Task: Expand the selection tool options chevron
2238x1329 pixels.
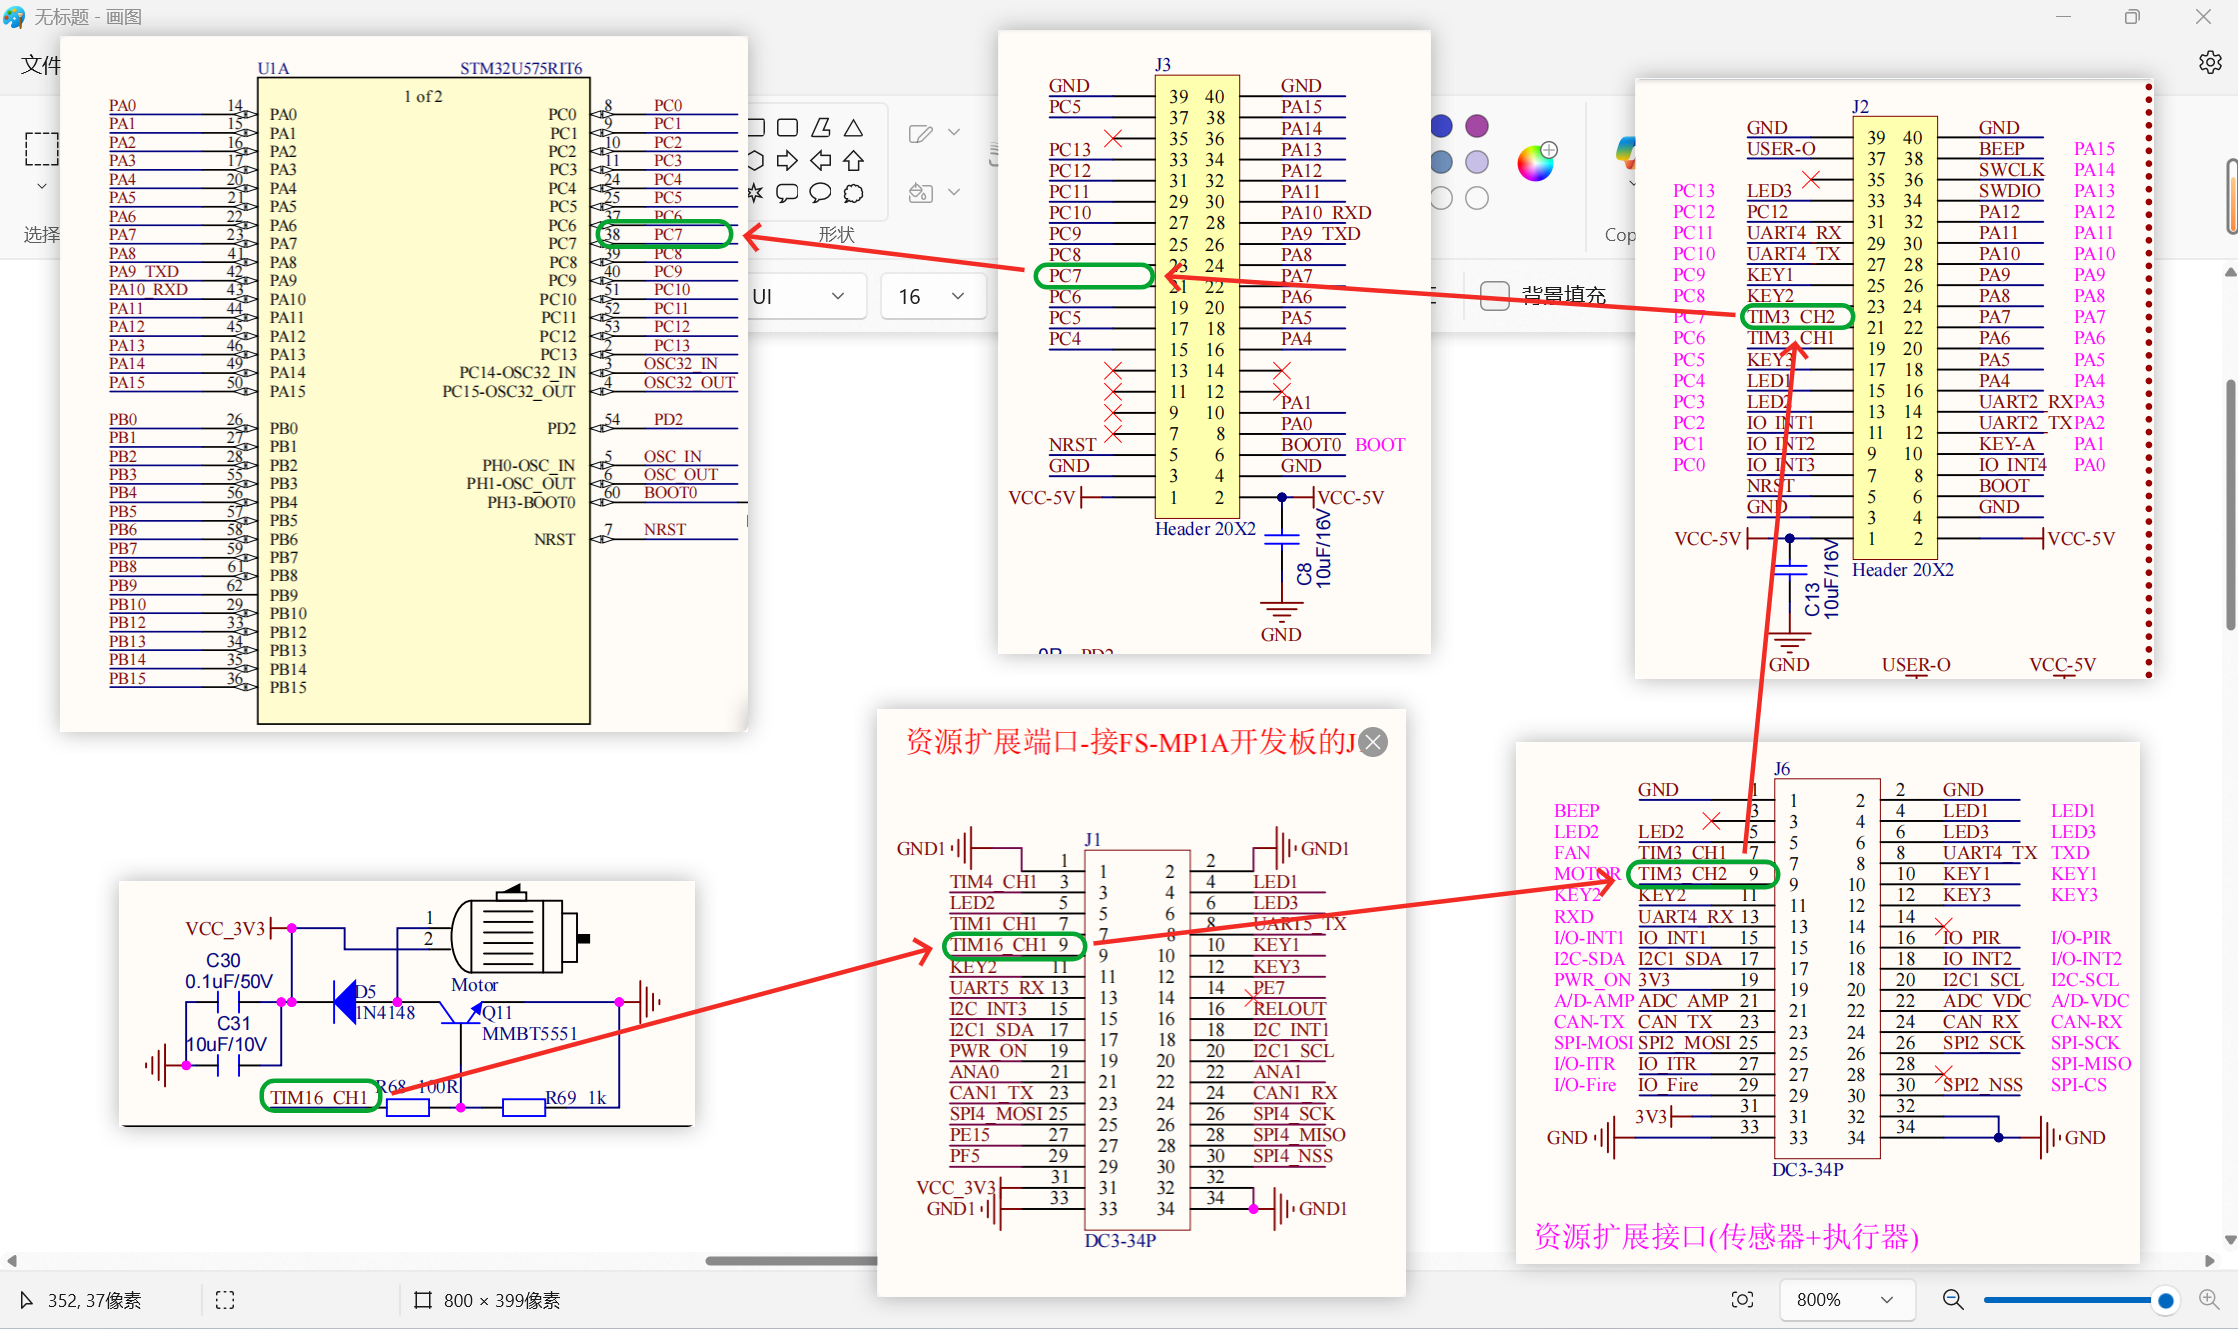Action: [x=41, y=186]
